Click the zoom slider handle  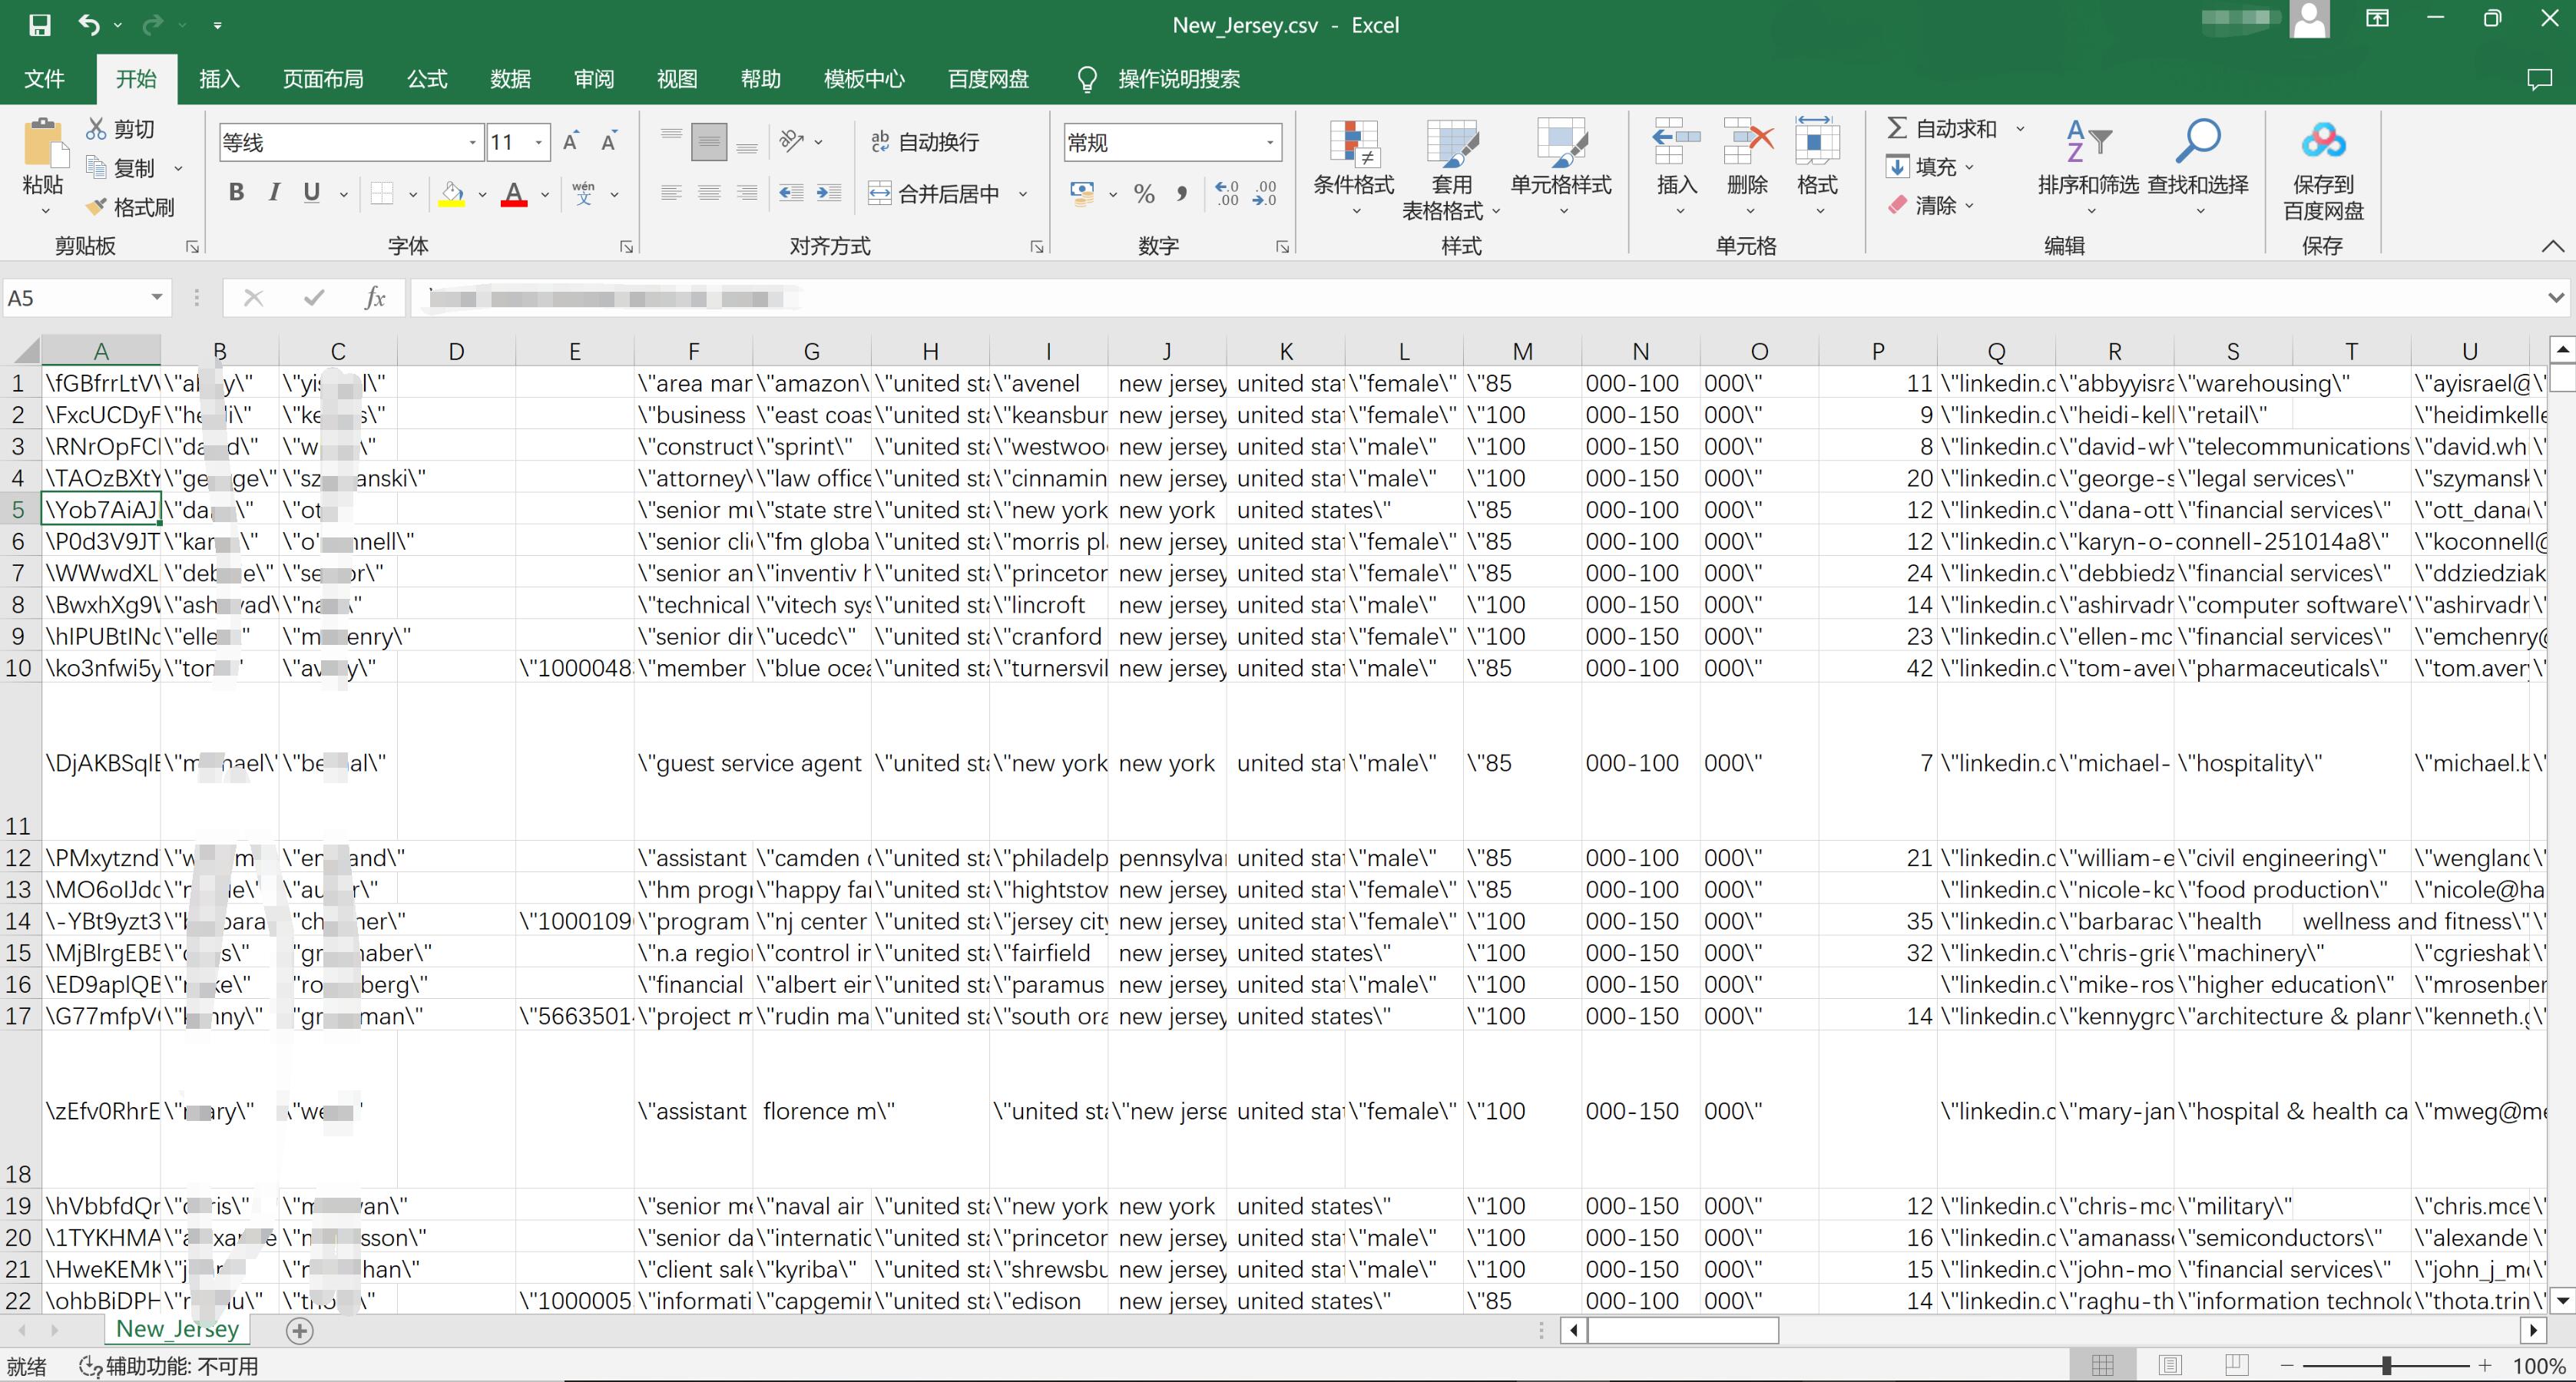click(2386, 1365)
